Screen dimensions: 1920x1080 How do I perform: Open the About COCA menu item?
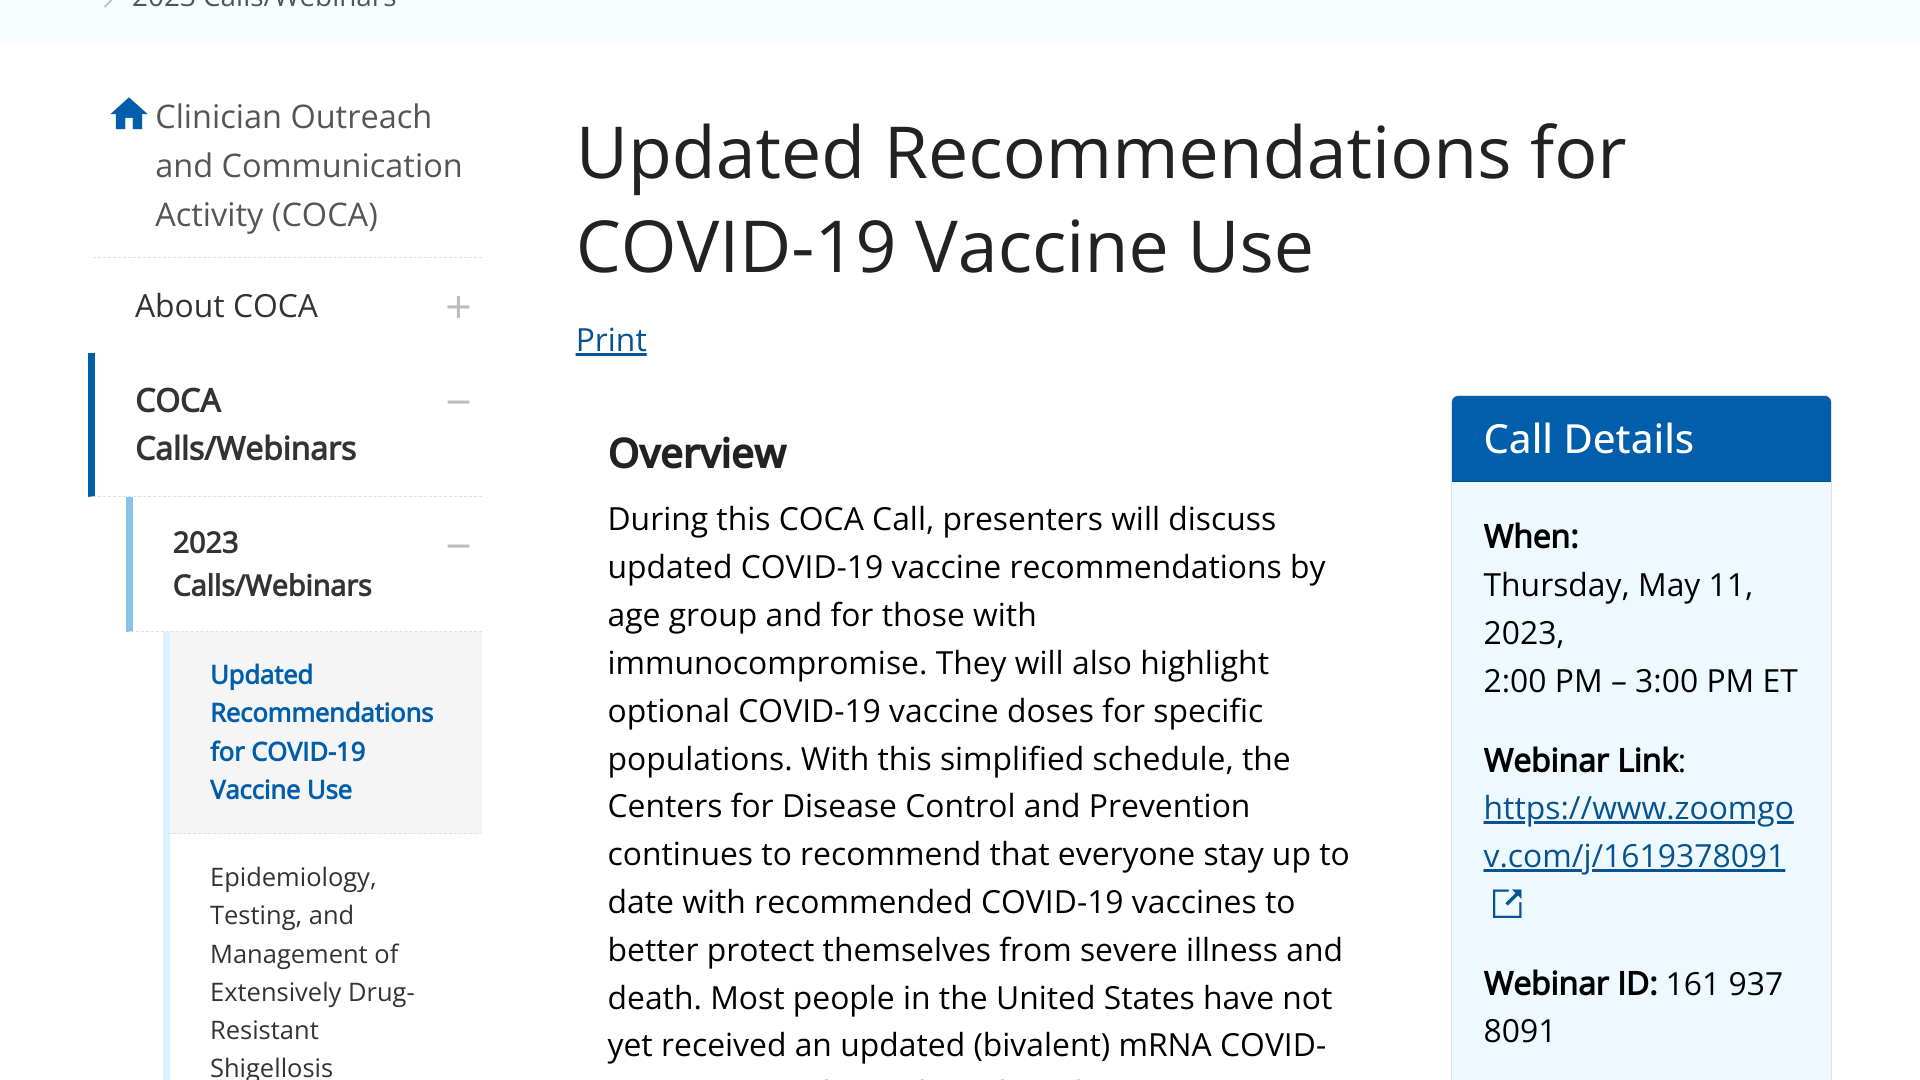226,306
